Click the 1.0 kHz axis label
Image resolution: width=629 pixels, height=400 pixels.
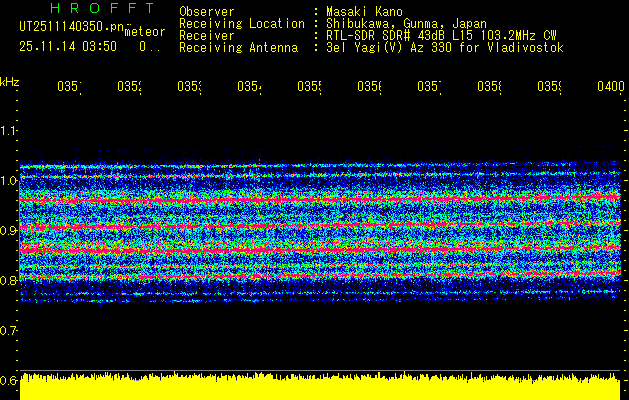[8, 180]
